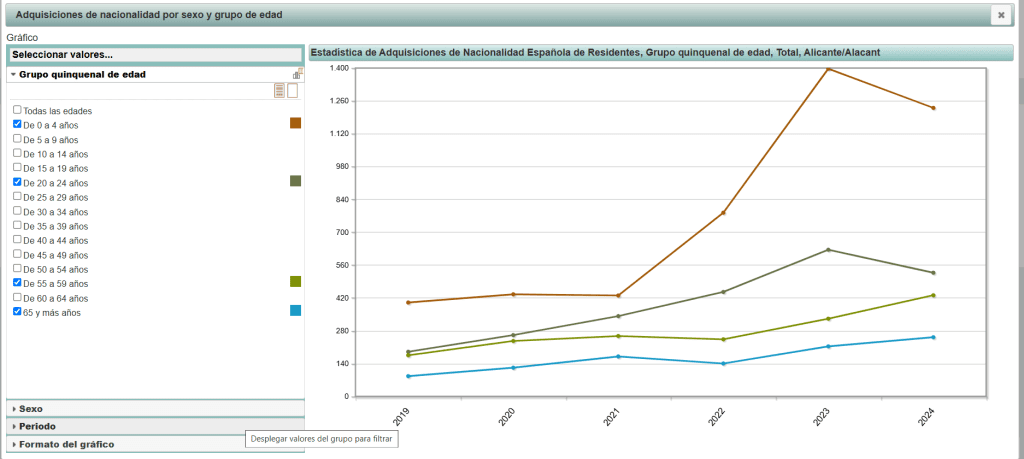This screenshot has width=1024, height=459.
Task: Click the green swatch for 'De 55 a 59 años'
Action: 295,282
